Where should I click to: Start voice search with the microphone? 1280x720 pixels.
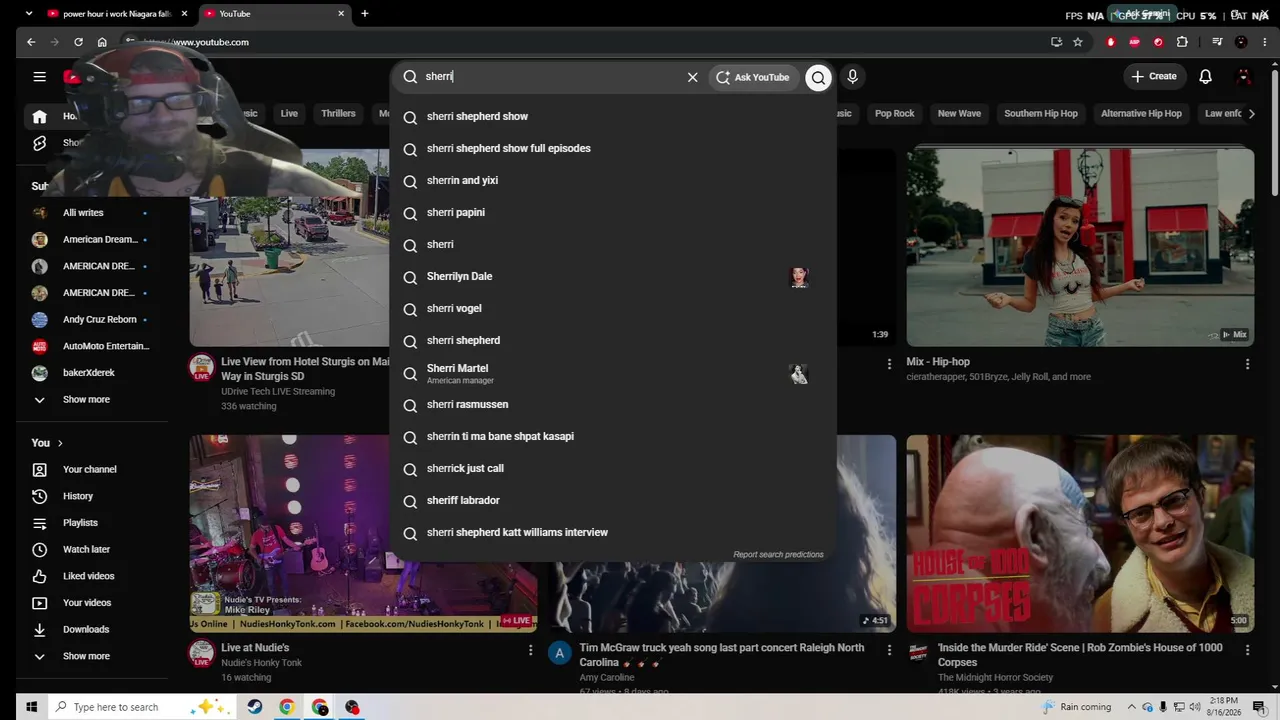852,76
